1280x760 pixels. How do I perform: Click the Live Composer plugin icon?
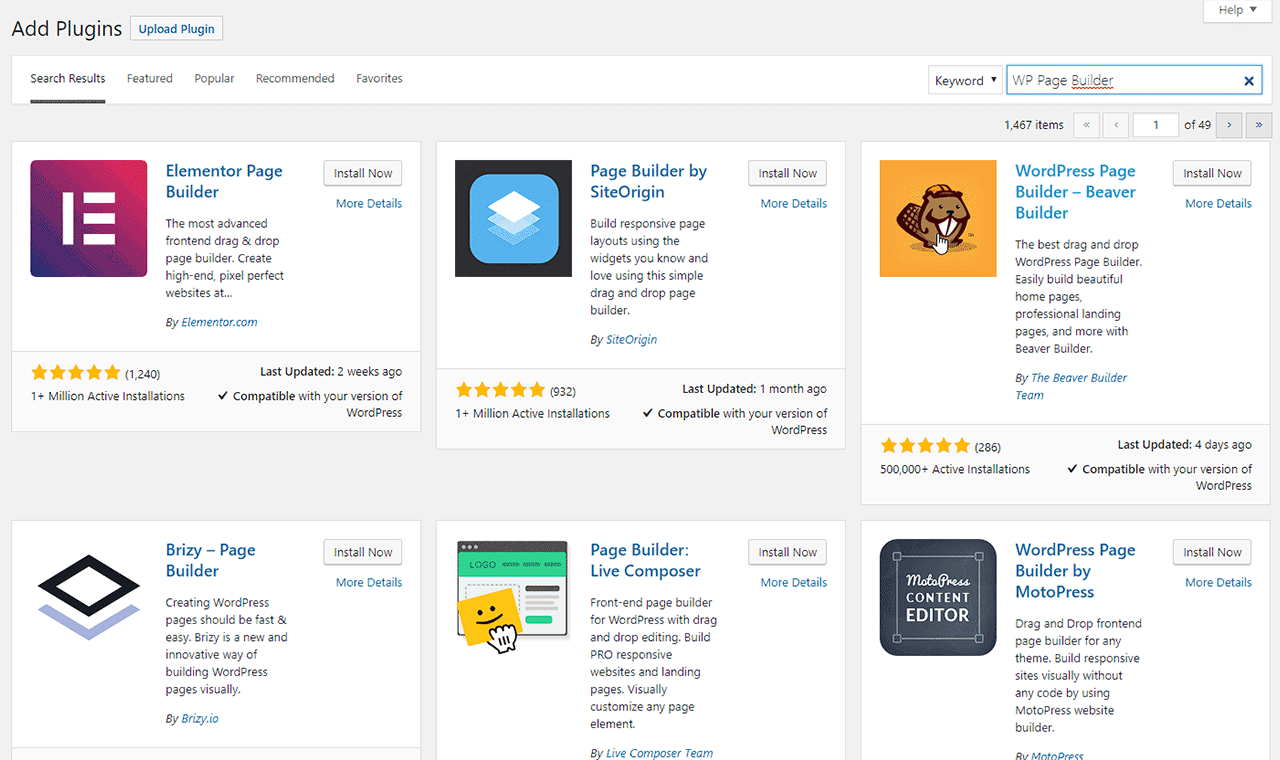513,597
